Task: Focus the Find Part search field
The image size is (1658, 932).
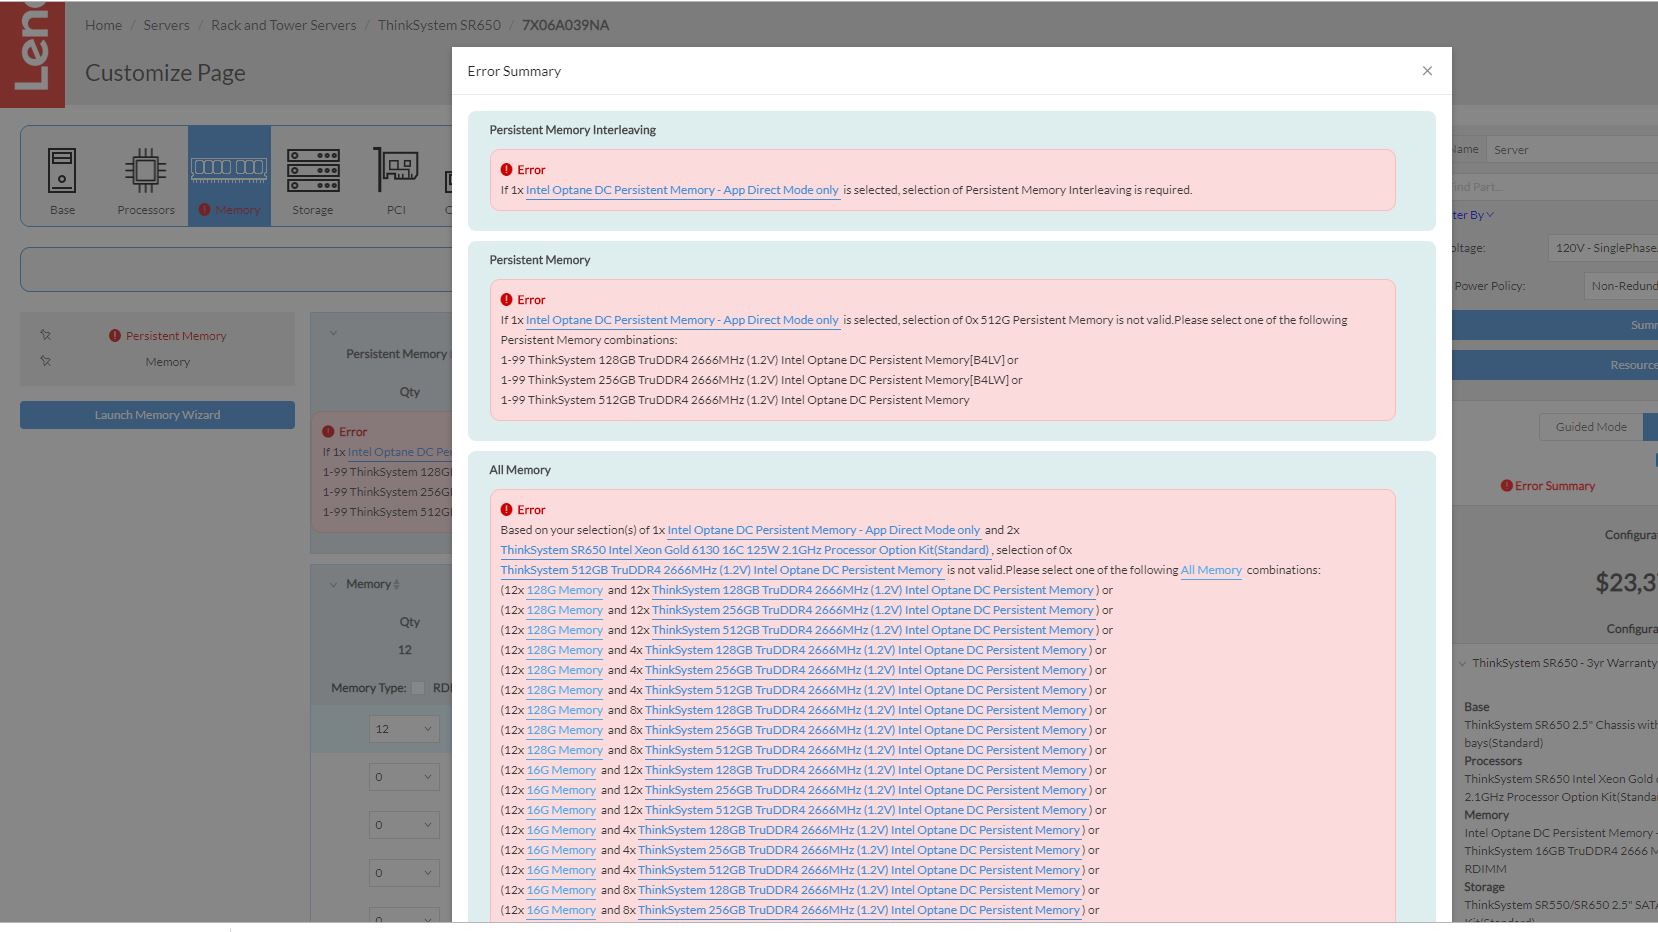Action: click(x=1554, y=187)
